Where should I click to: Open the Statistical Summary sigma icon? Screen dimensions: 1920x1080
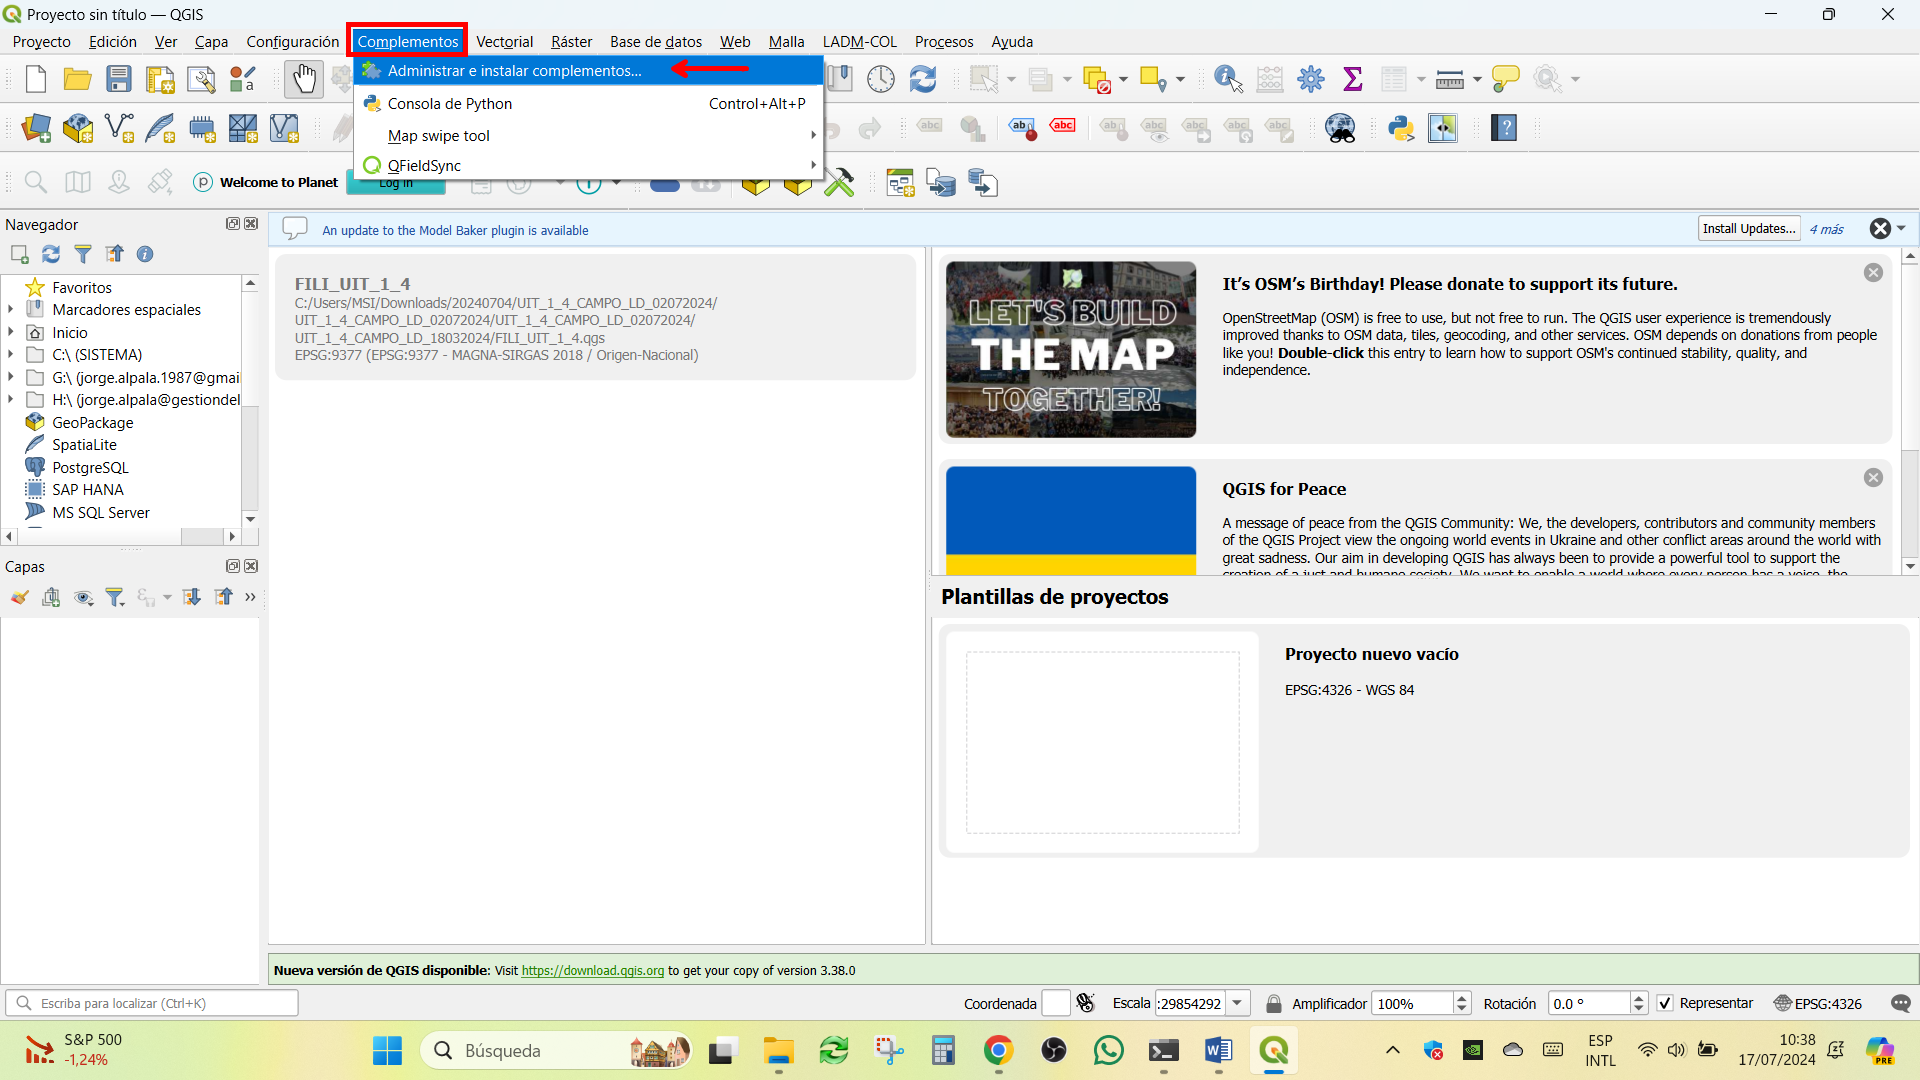pos(1352,79)
